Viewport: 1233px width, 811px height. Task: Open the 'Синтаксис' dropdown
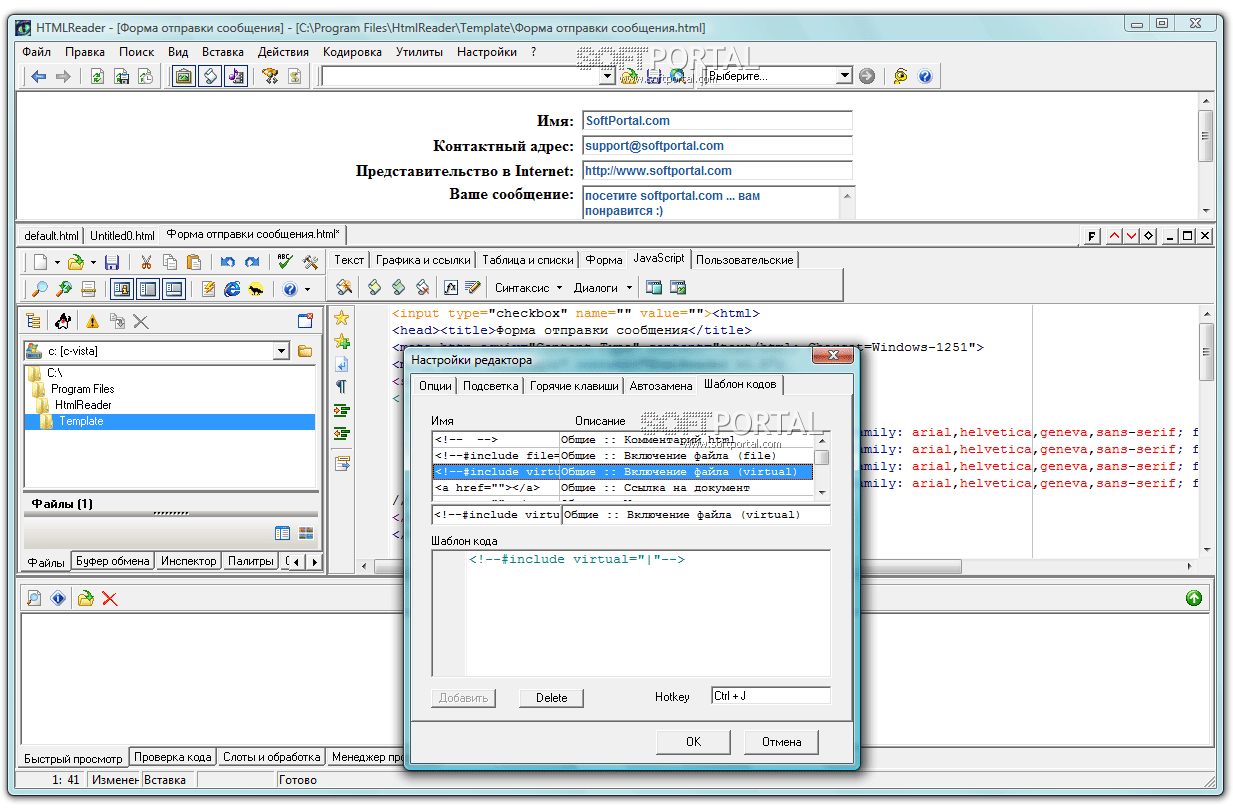528,288
